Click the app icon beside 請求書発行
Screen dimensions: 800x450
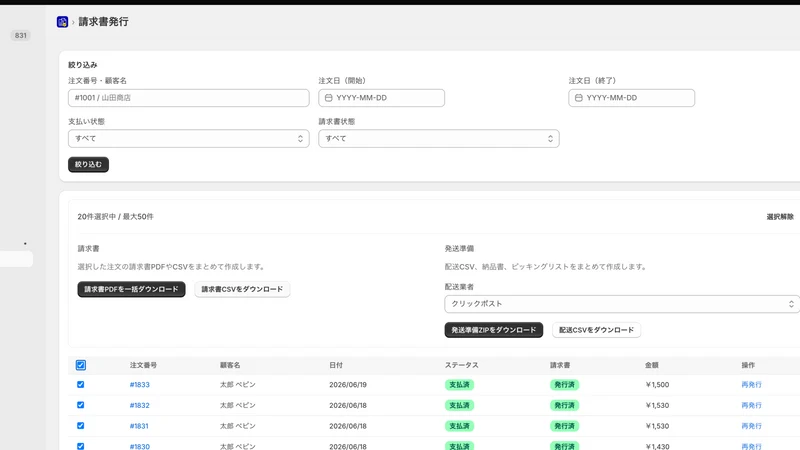click(x=62, y=22)
